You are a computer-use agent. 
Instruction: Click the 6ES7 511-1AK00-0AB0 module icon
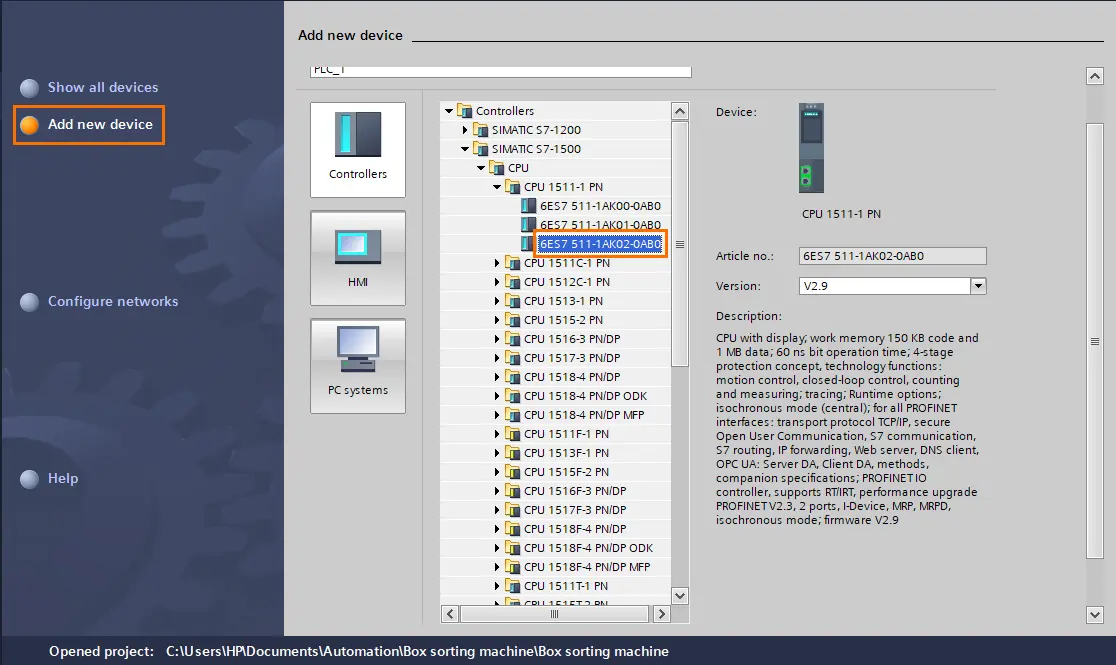click(528, 206)
